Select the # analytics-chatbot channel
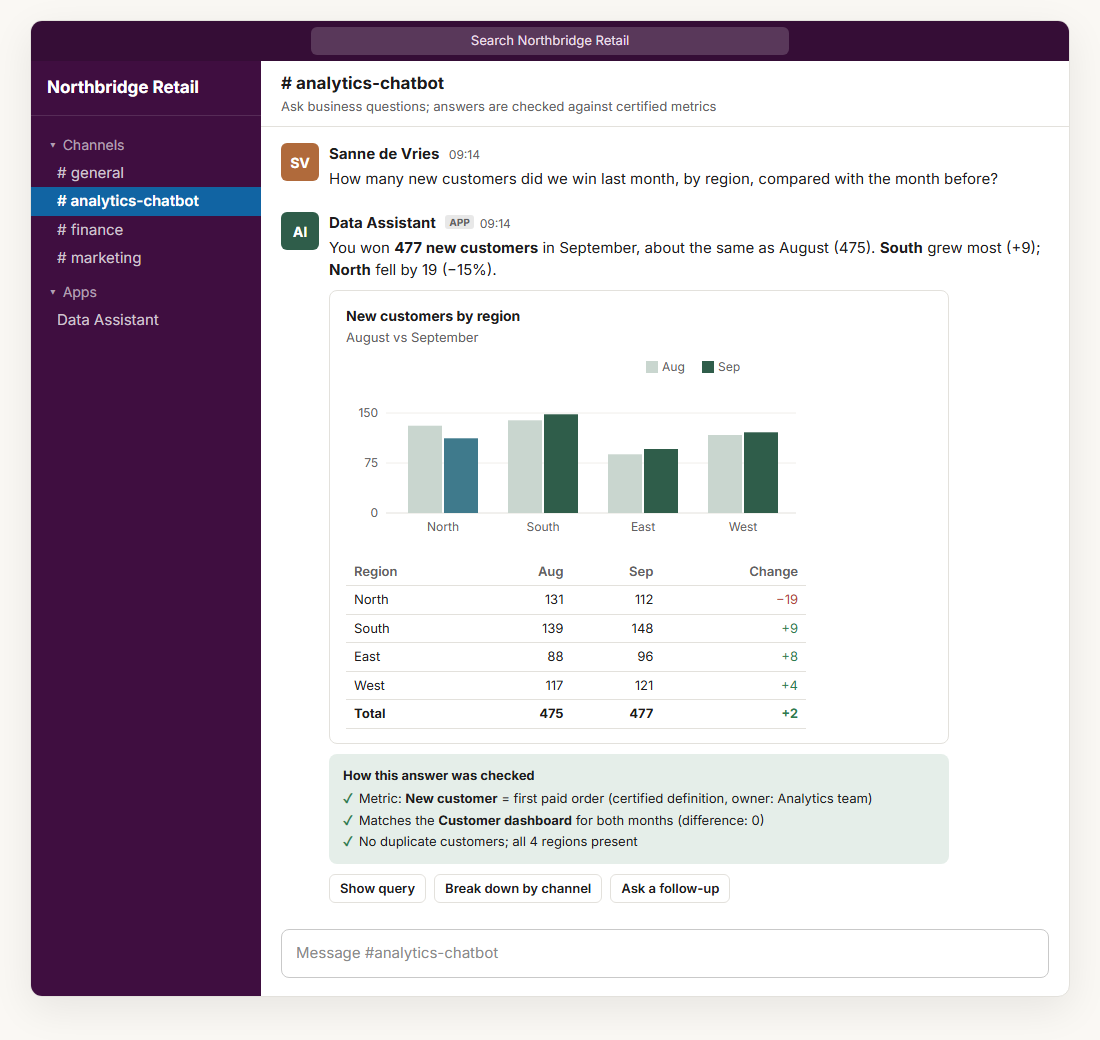The height and width of the screenshot is (1040, 1100). coord(146,201)
